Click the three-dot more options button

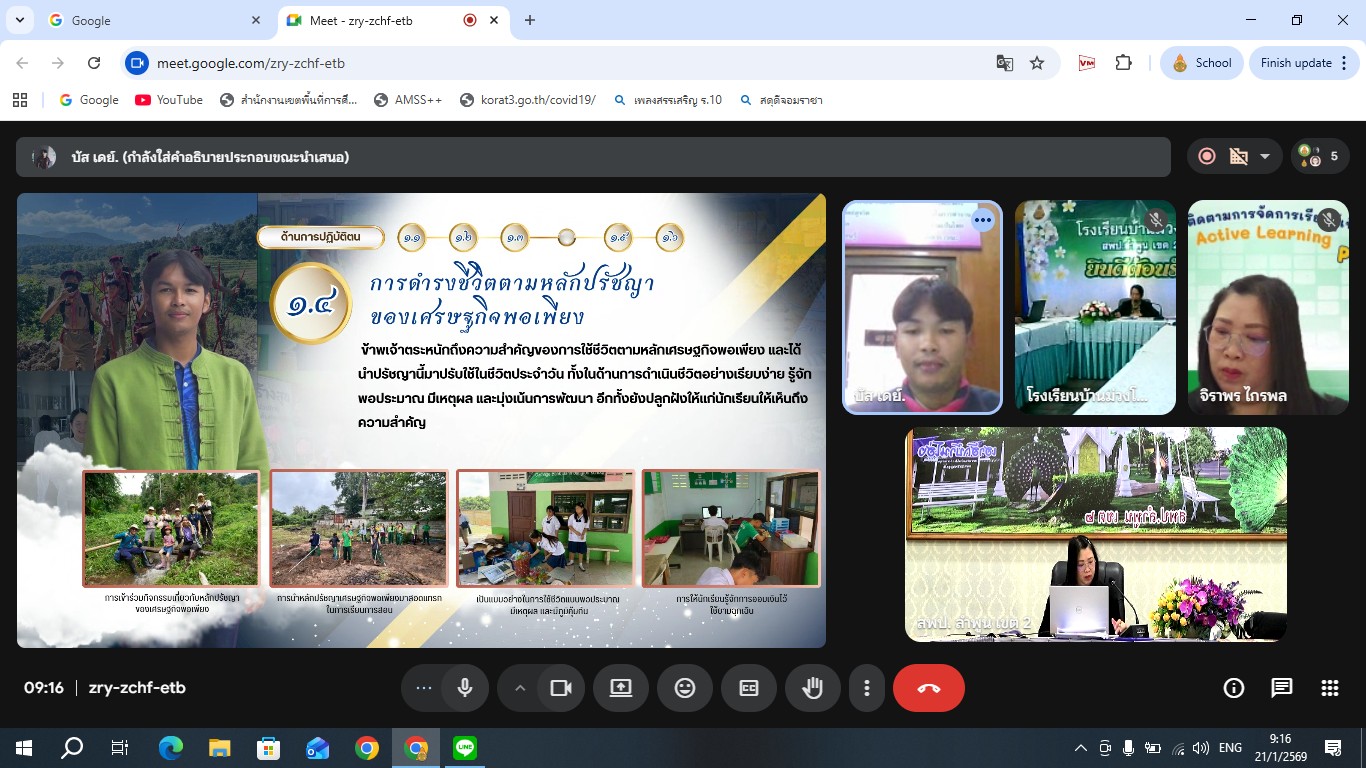tap(866, 688)
